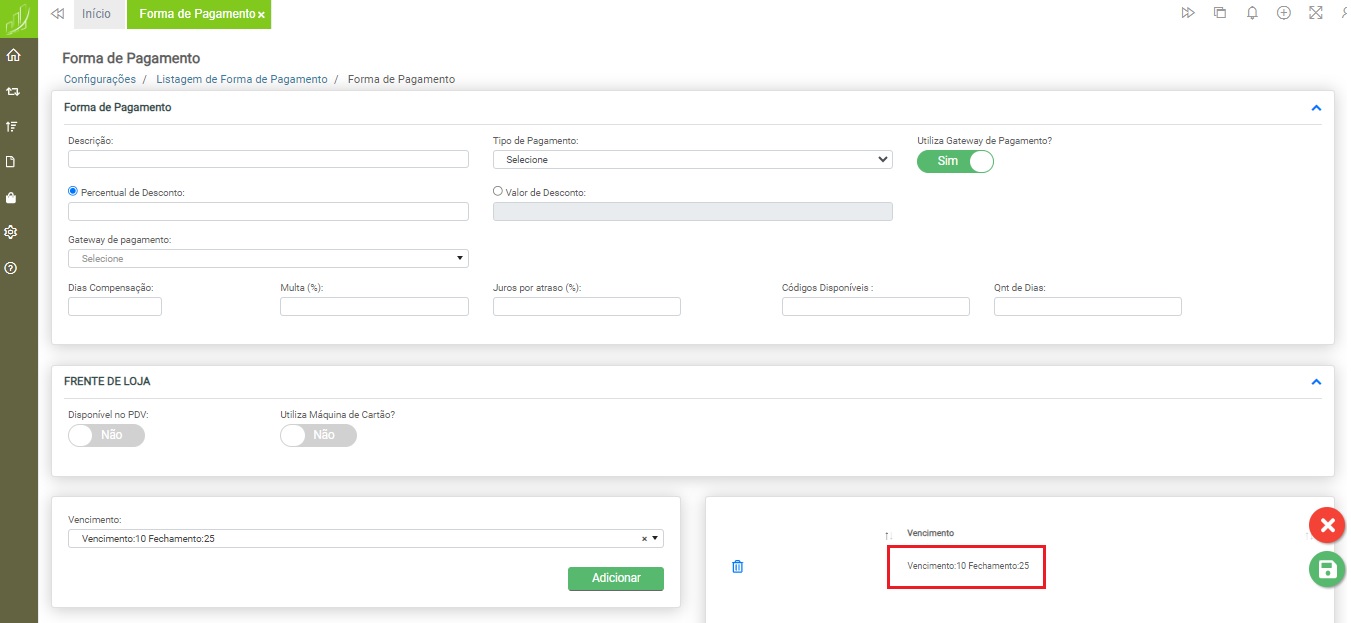Click the green save floppy disk button
Image resolution: width=1351 pixels, height=623 pixels.
[x=1326, y=569]
